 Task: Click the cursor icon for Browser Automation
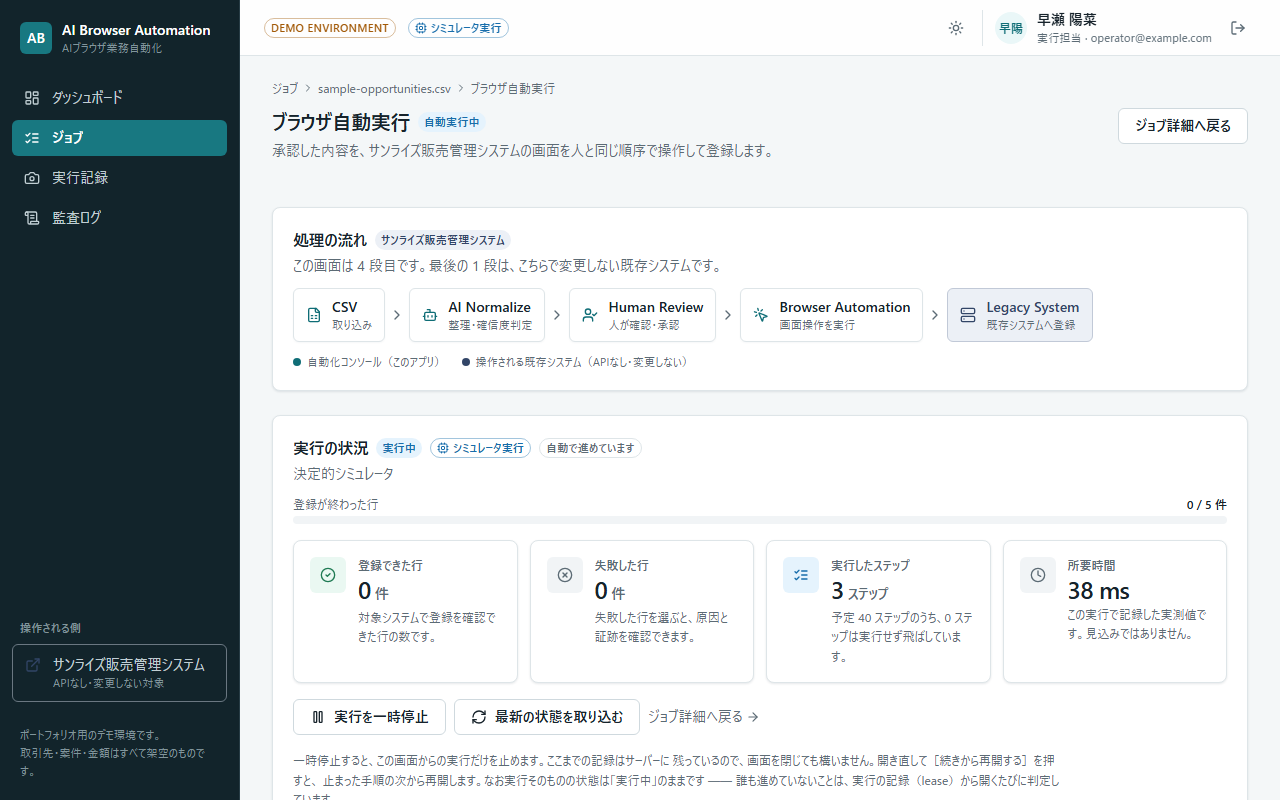(x=761, y=315)
